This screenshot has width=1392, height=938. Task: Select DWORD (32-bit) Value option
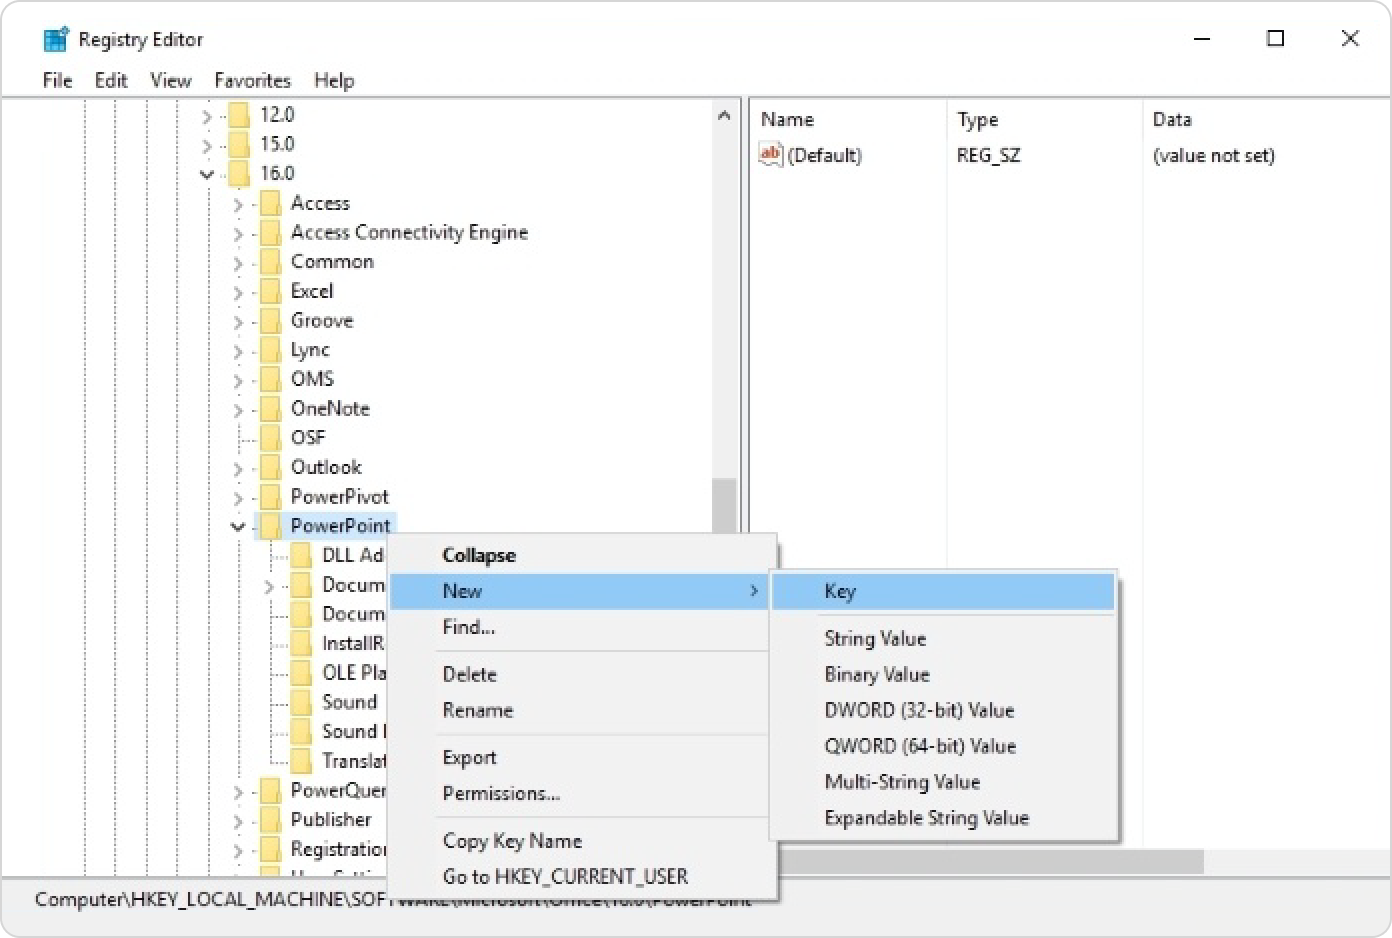[918, 710]
